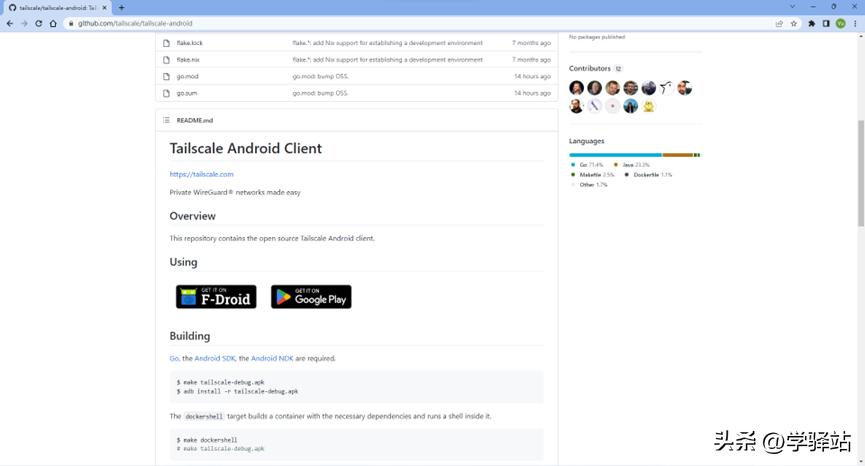Click the Get it on F-Droid badge
Viewport: 865px width, 466px height.
pyautogui.click(x=216, y=297)
